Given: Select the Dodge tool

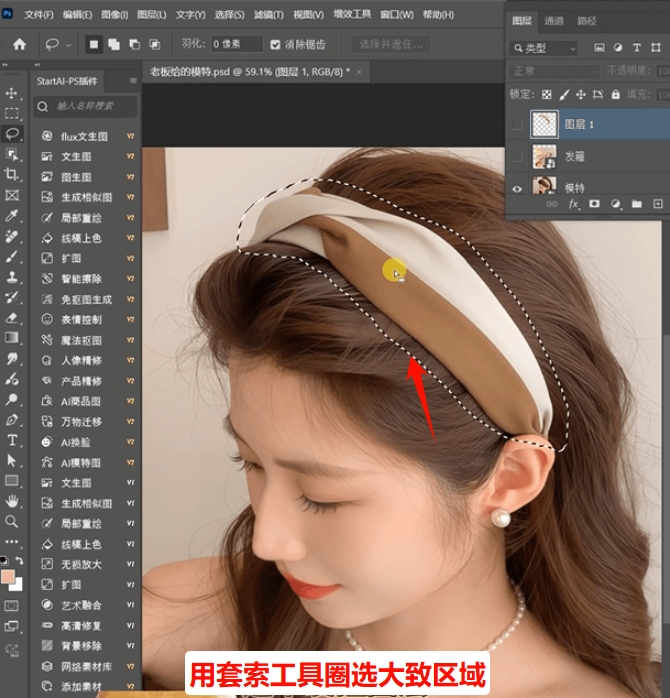Looking at the screenshot, I should [12, 399].
